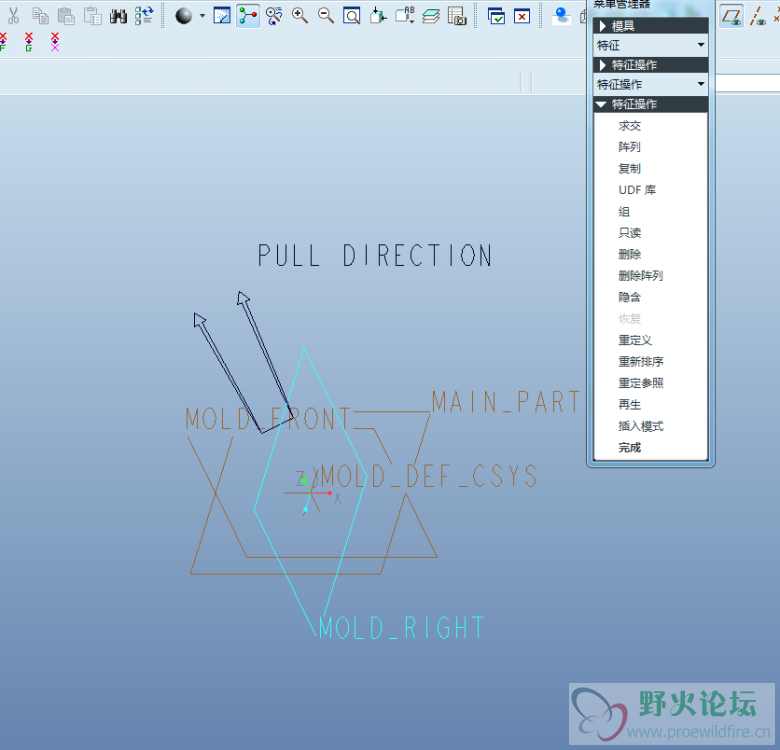Click the Repaint screen icon
The height and width of the screenshot is (750, 780).
(222, 16)
